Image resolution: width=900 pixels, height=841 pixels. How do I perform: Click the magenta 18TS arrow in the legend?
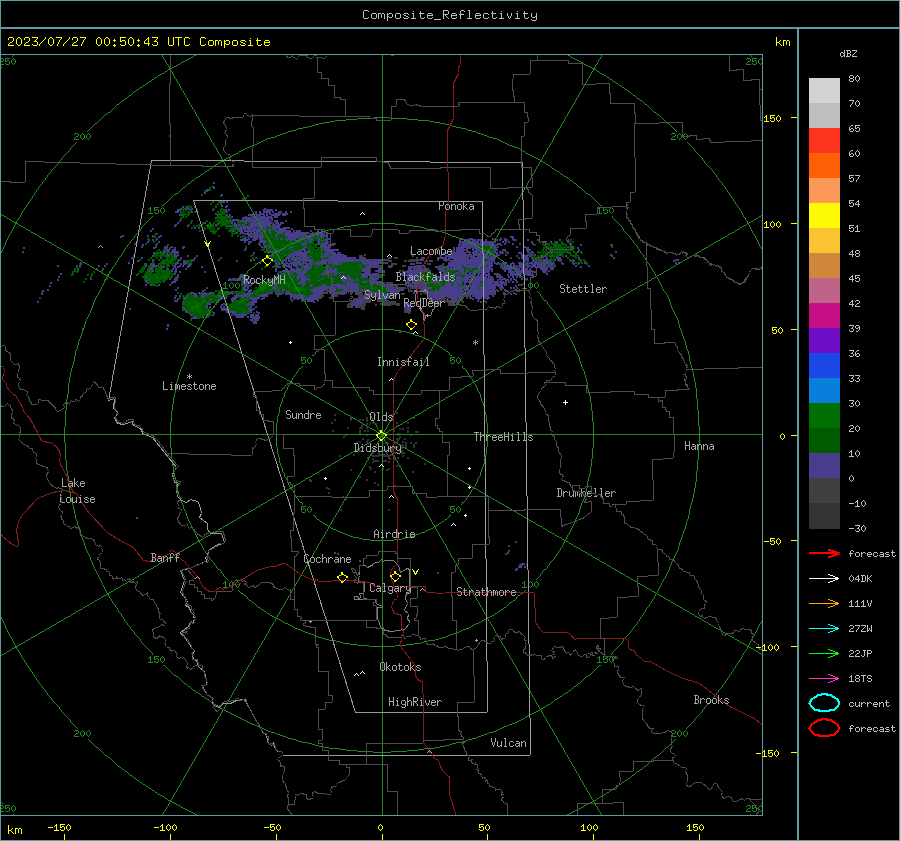pyautogui.click(x=824, y=678)
